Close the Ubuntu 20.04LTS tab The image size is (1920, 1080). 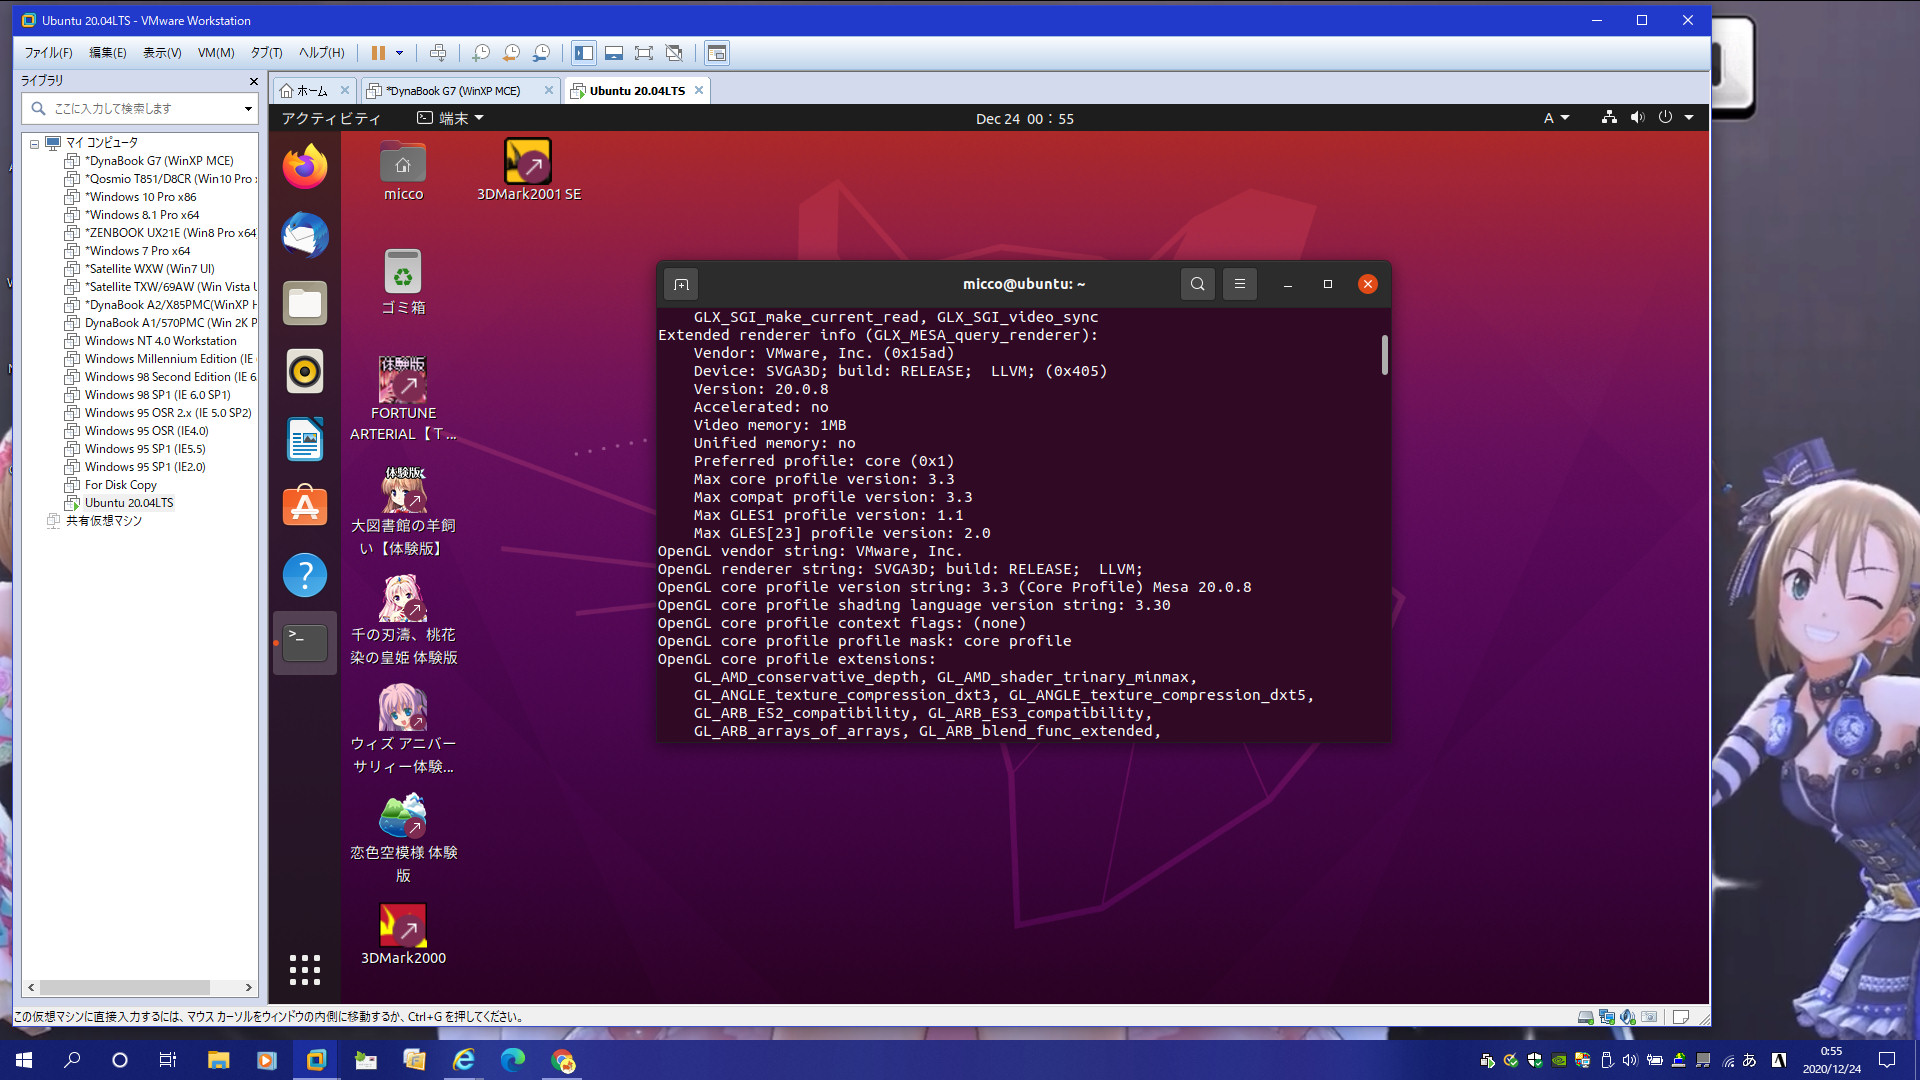point(699,90)
